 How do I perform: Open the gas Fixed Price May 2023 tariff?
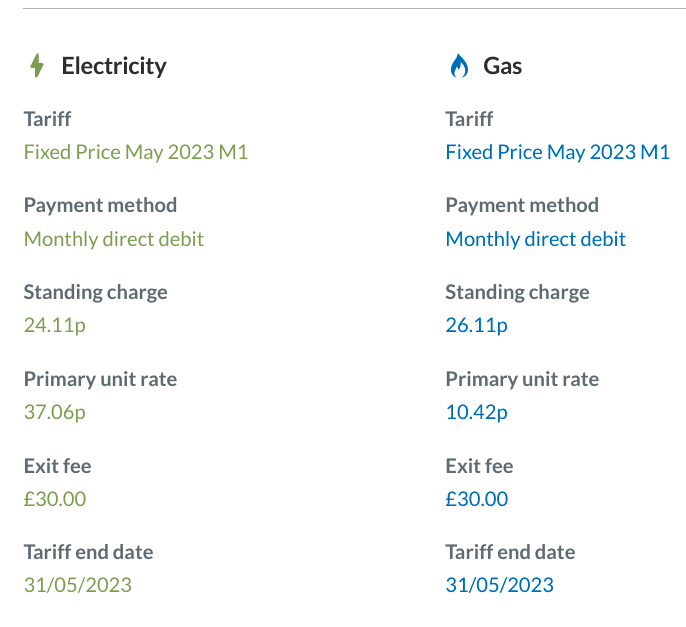coord(557,153)
